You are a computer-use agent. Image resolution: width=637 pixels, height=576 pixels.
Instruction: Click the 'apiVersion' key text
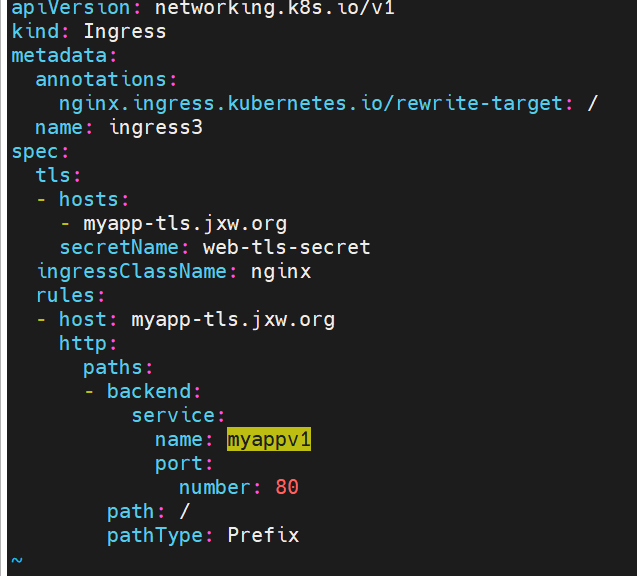[x=70, y=8]
